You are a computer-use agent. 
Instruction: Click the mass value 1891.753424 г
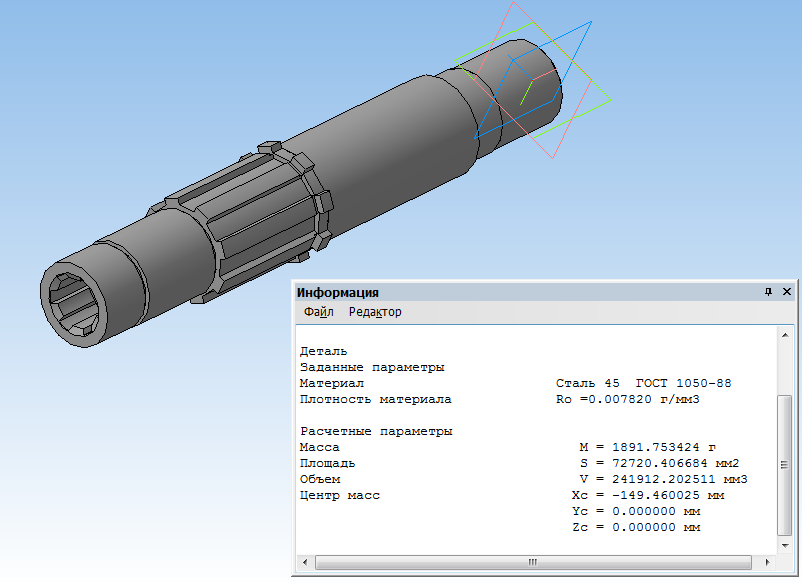[x=663, y=447]
